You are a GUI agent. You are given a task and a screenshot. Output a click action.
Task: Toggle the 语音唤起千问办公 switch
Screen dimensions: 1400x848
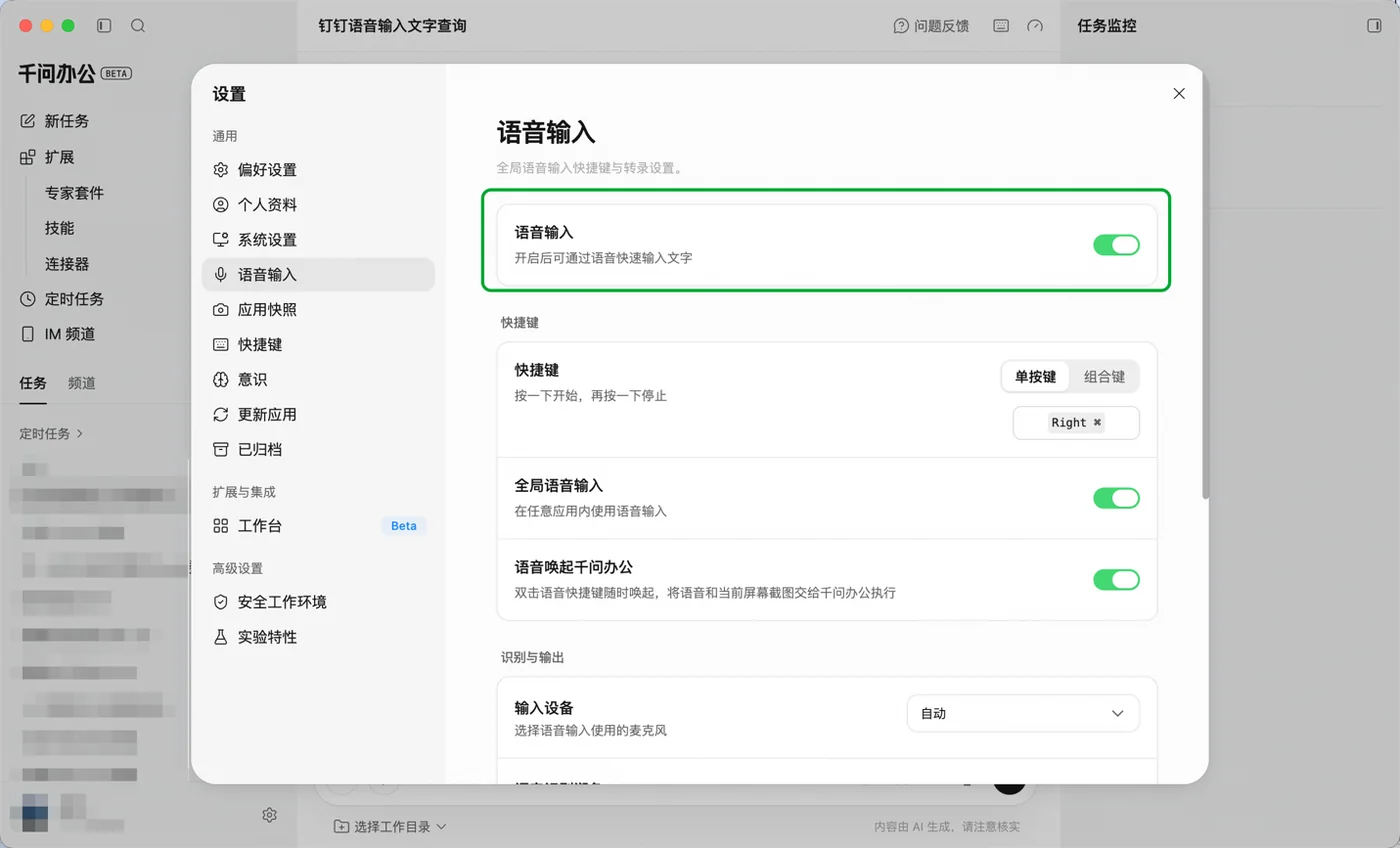coord(1116,580)
